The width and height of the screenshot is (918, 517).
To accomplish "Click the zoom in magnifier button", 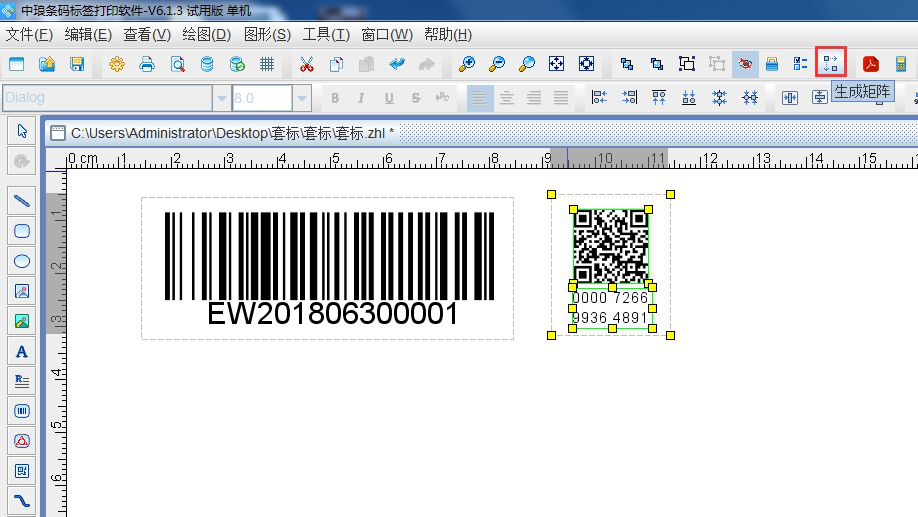I will (x=467, y=64).
